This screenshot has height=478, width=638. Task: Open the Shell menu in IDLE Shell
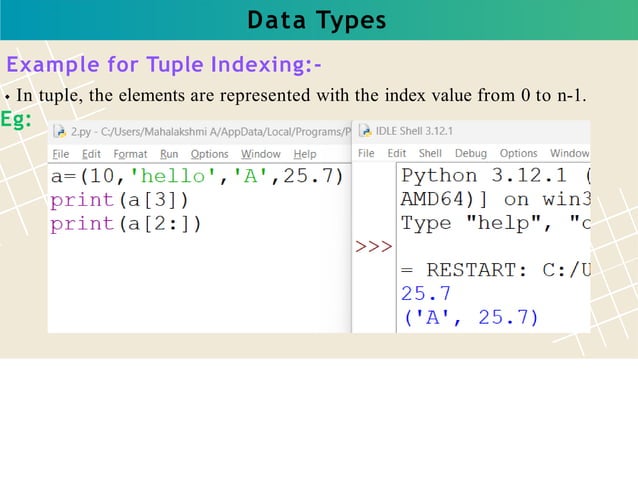430,153
